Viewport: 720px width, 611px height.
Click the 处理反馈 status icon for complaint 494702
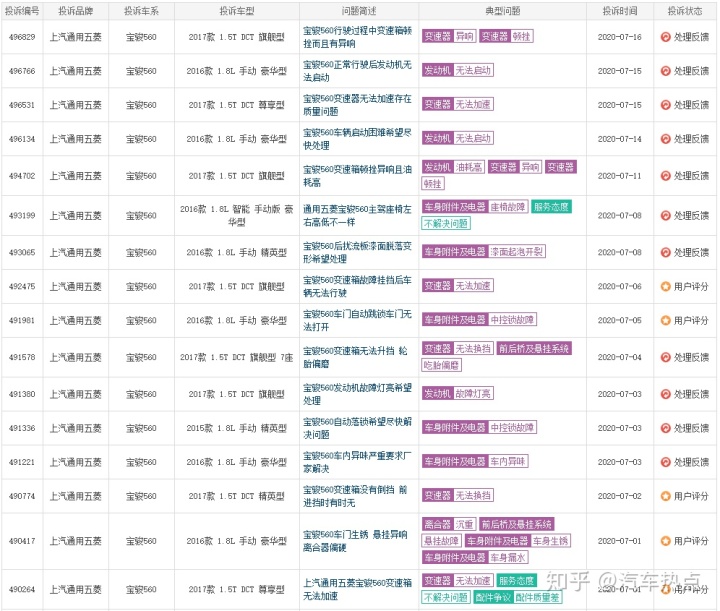click(665, 176)
